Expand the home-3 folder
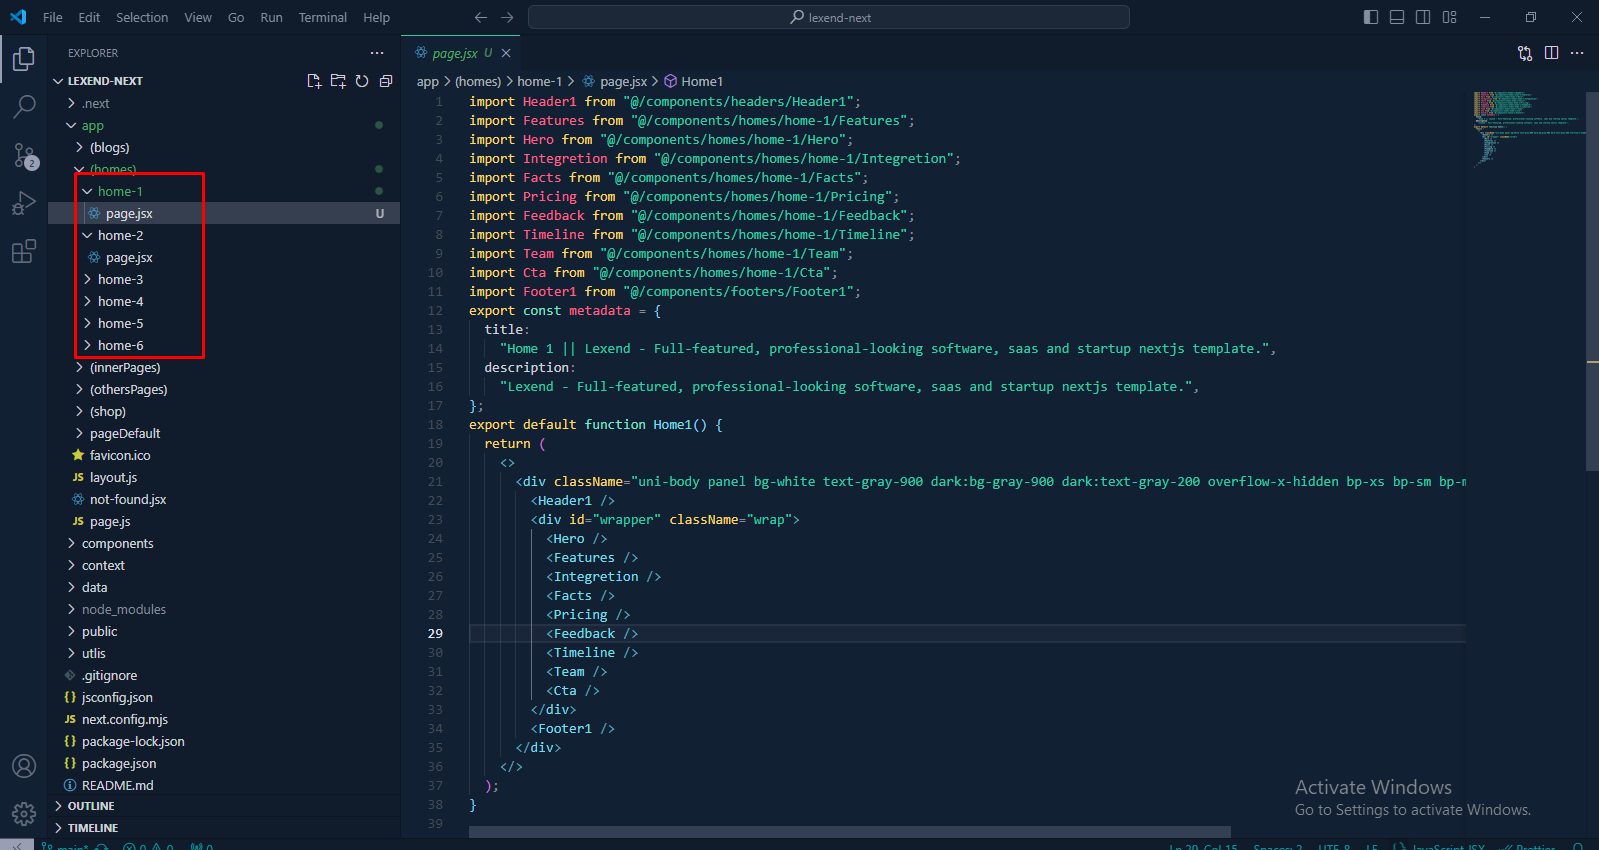This screenshot has width=1599, height=850. pos(120,279)
